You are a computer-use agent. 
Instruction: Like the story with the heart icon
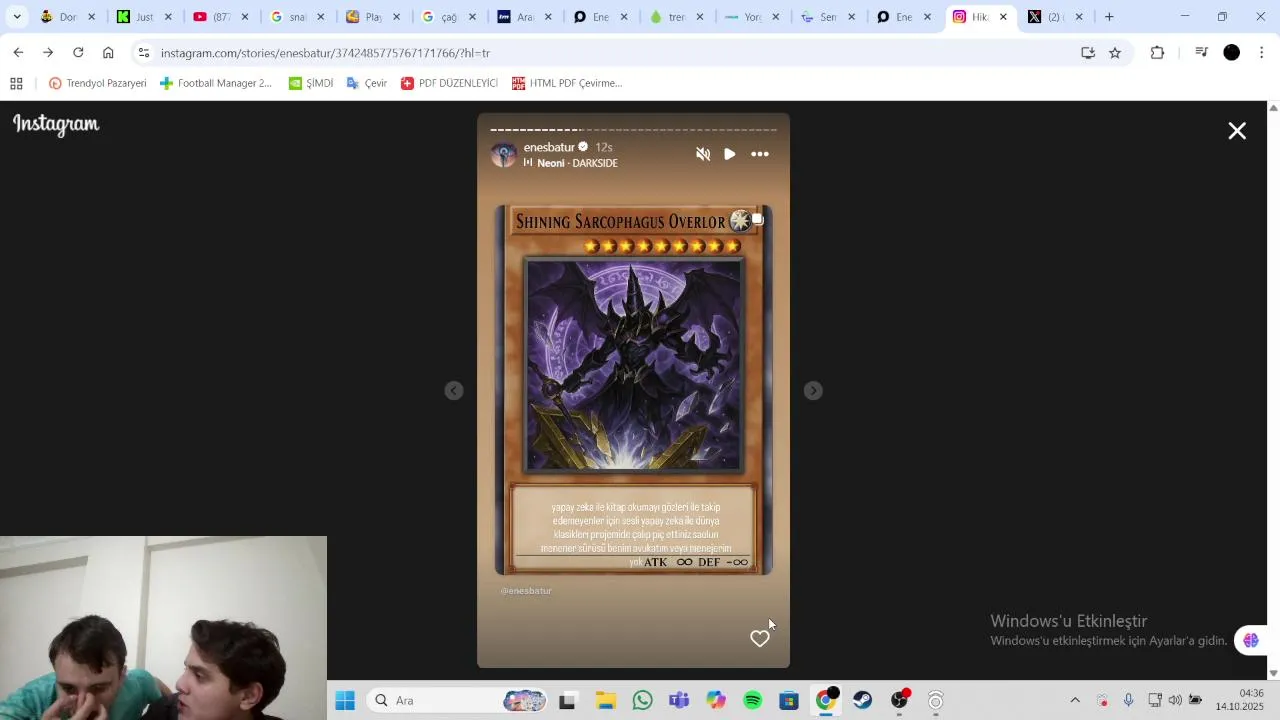(x=760, y=638)
